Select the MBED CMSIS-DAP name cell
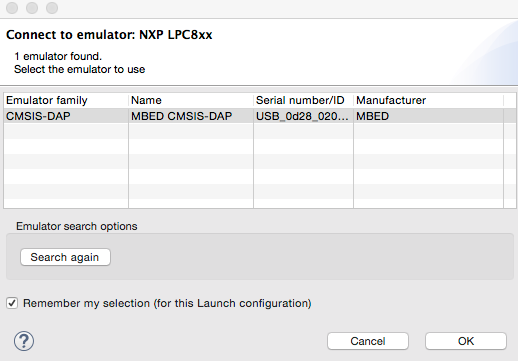 pyautogui.click(x=191, y=116)
